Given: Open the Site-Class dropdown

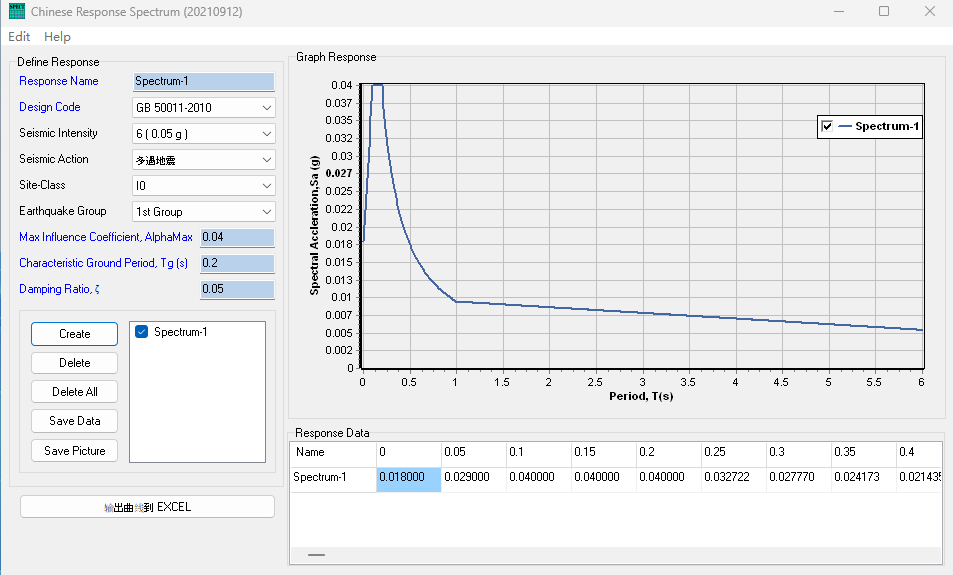Looking at the screenshot, I should click(204, 185).
